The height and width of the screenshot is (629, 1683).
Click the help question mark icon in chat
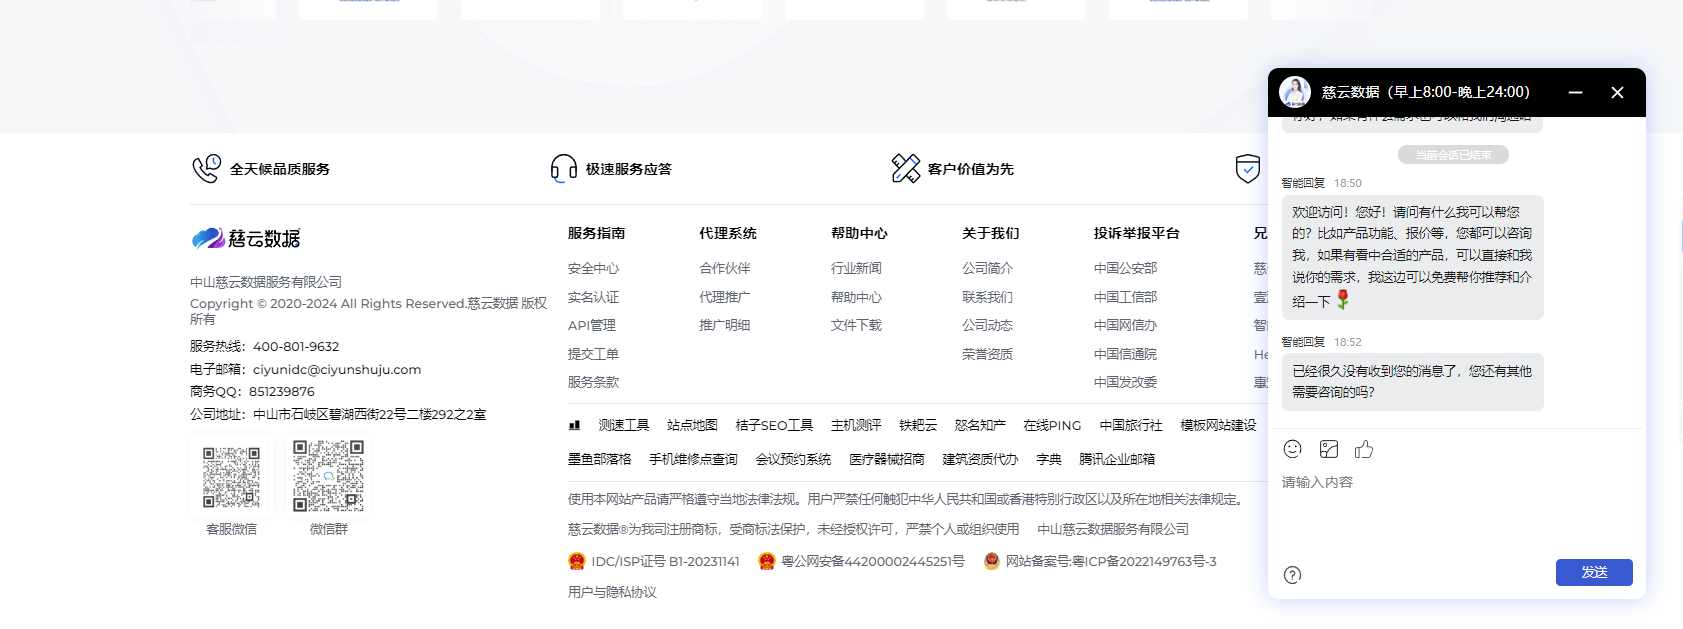coord(1292,575)
